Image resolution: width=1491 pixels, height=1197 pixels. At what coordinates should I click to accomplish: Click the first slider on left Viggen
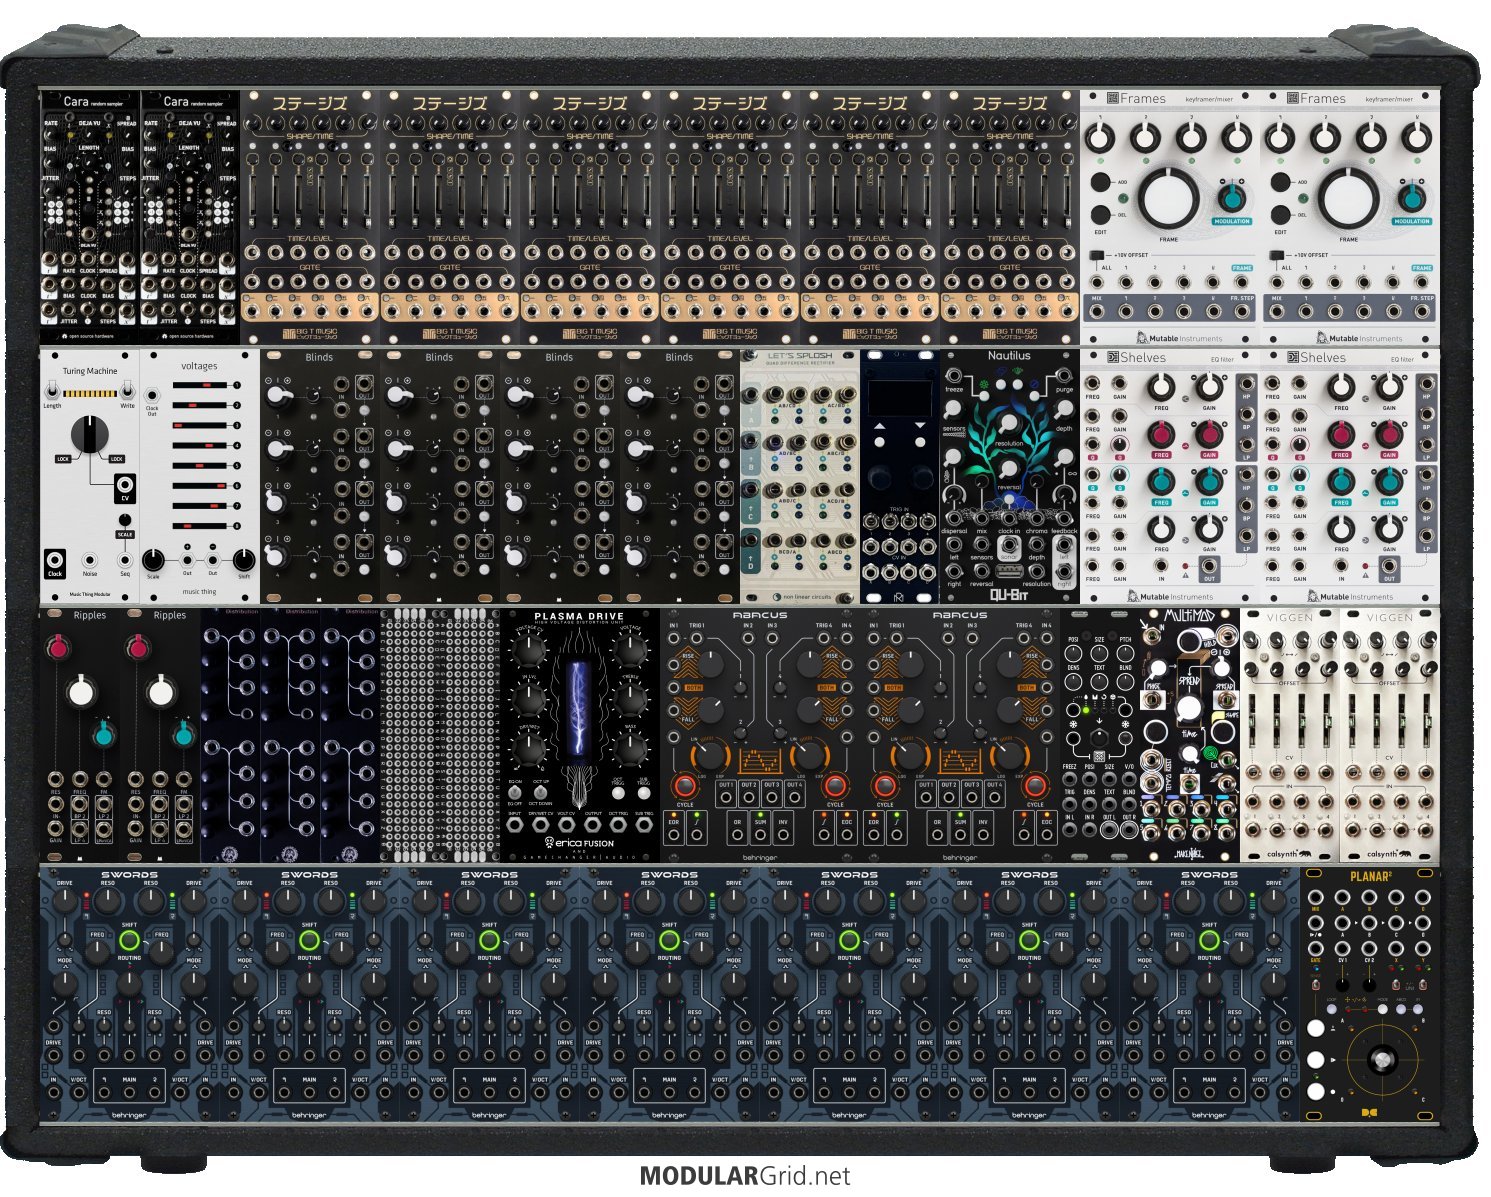[x=1253, y=719]
